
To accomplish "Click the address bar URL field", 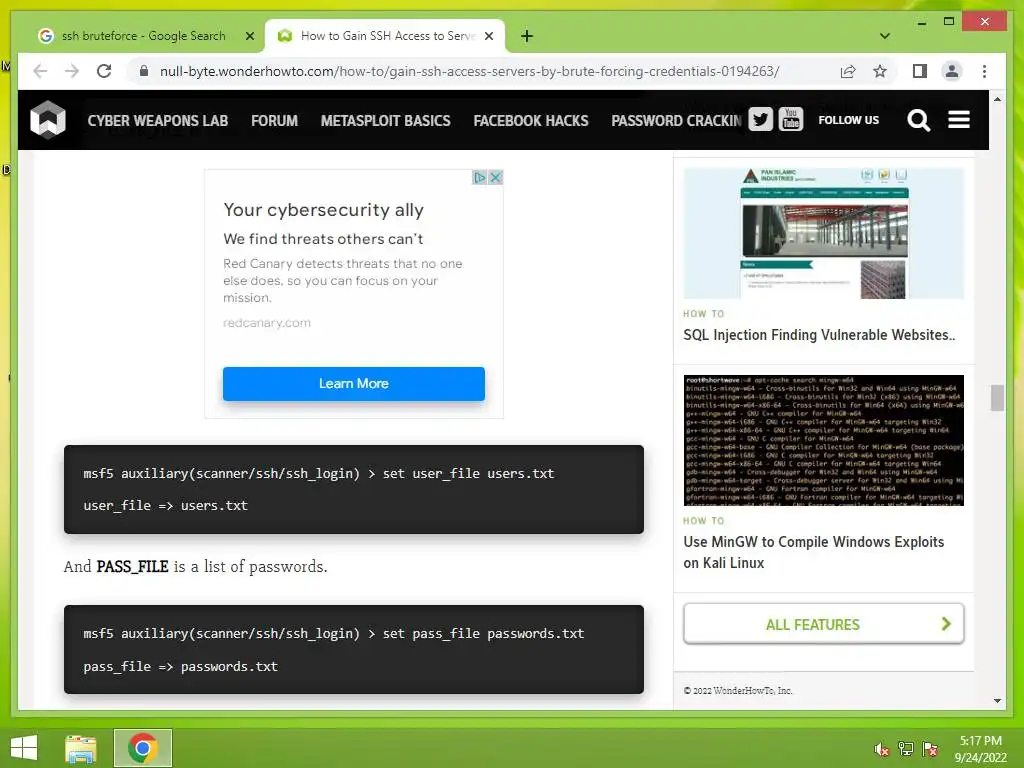I will pyautogui.click(x=469, y=71).
